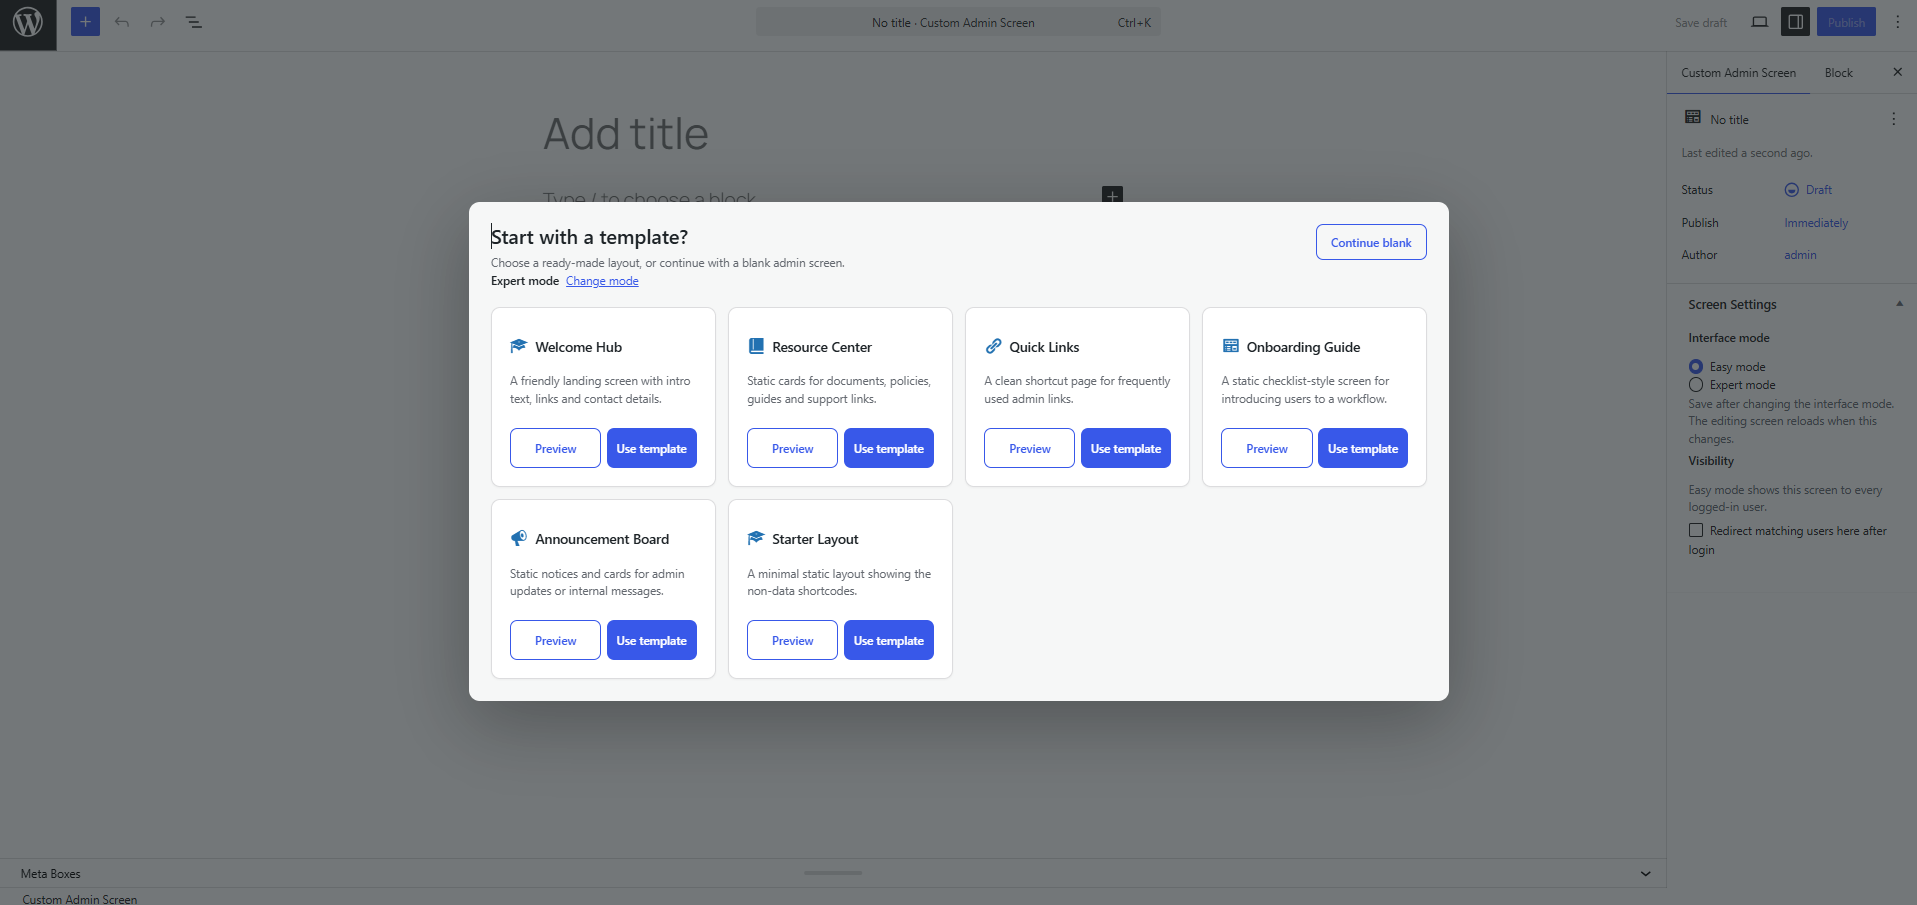Use the Starter Layout template
Screen dimensions: 1917x905
click(x=888, y=640)
